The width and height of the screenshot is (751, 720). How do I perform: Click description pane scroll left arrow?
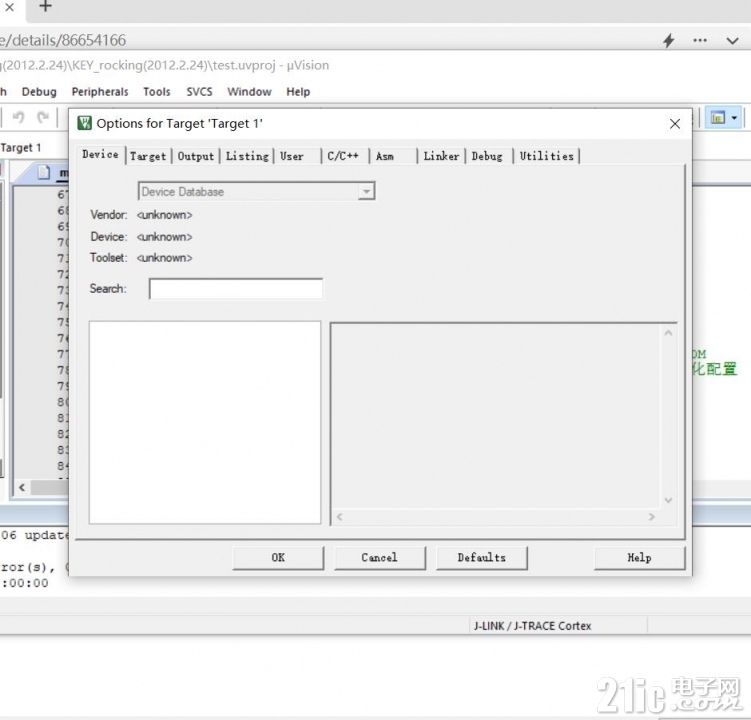[x=339, y=516]
